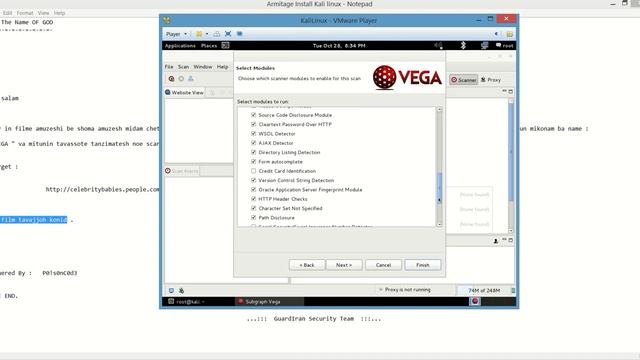This screenshot has height=360, width=640.
Task: Click the VMware yellow removable devices icon
Action: point(199,34)
